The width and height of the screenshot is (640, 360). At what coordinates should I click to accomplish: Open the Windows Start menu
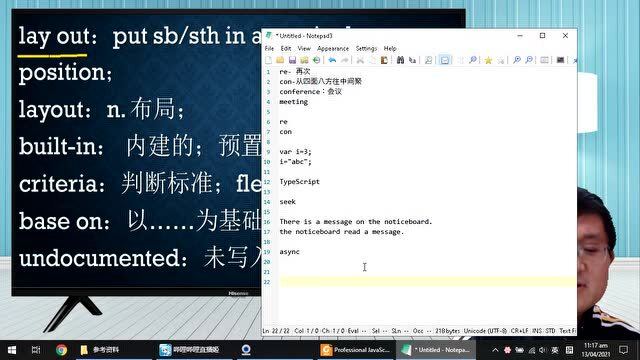coord(12,350)
